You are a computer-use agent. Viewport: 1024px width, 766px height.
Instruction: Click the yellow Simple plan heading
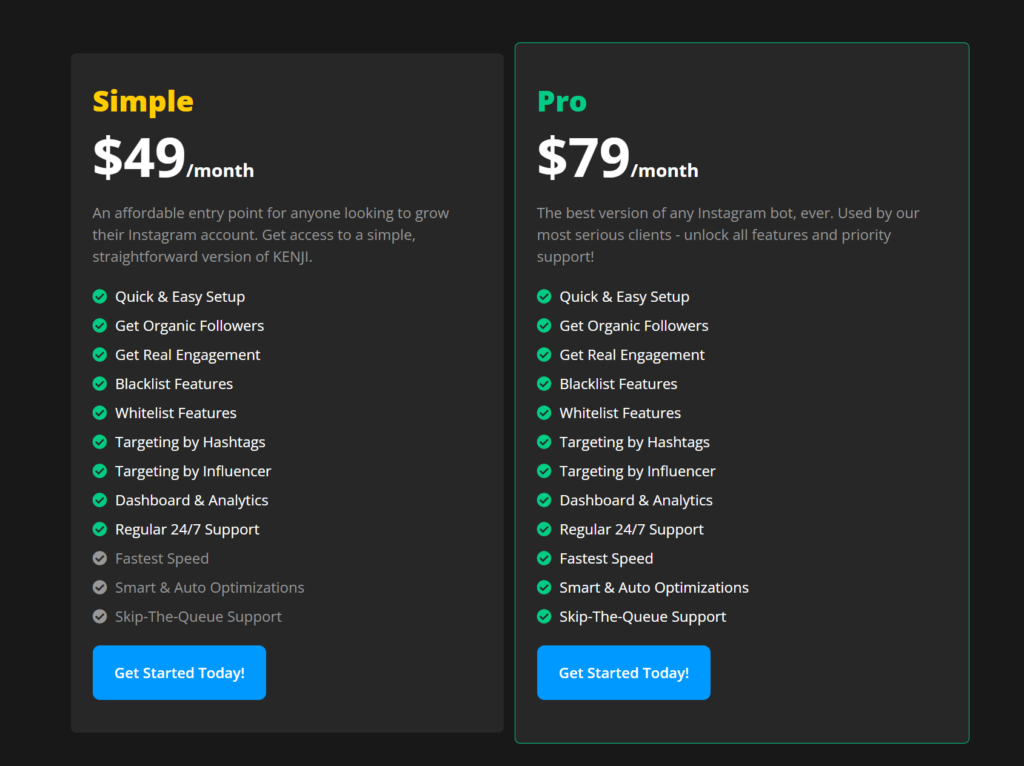coord(143,102)
